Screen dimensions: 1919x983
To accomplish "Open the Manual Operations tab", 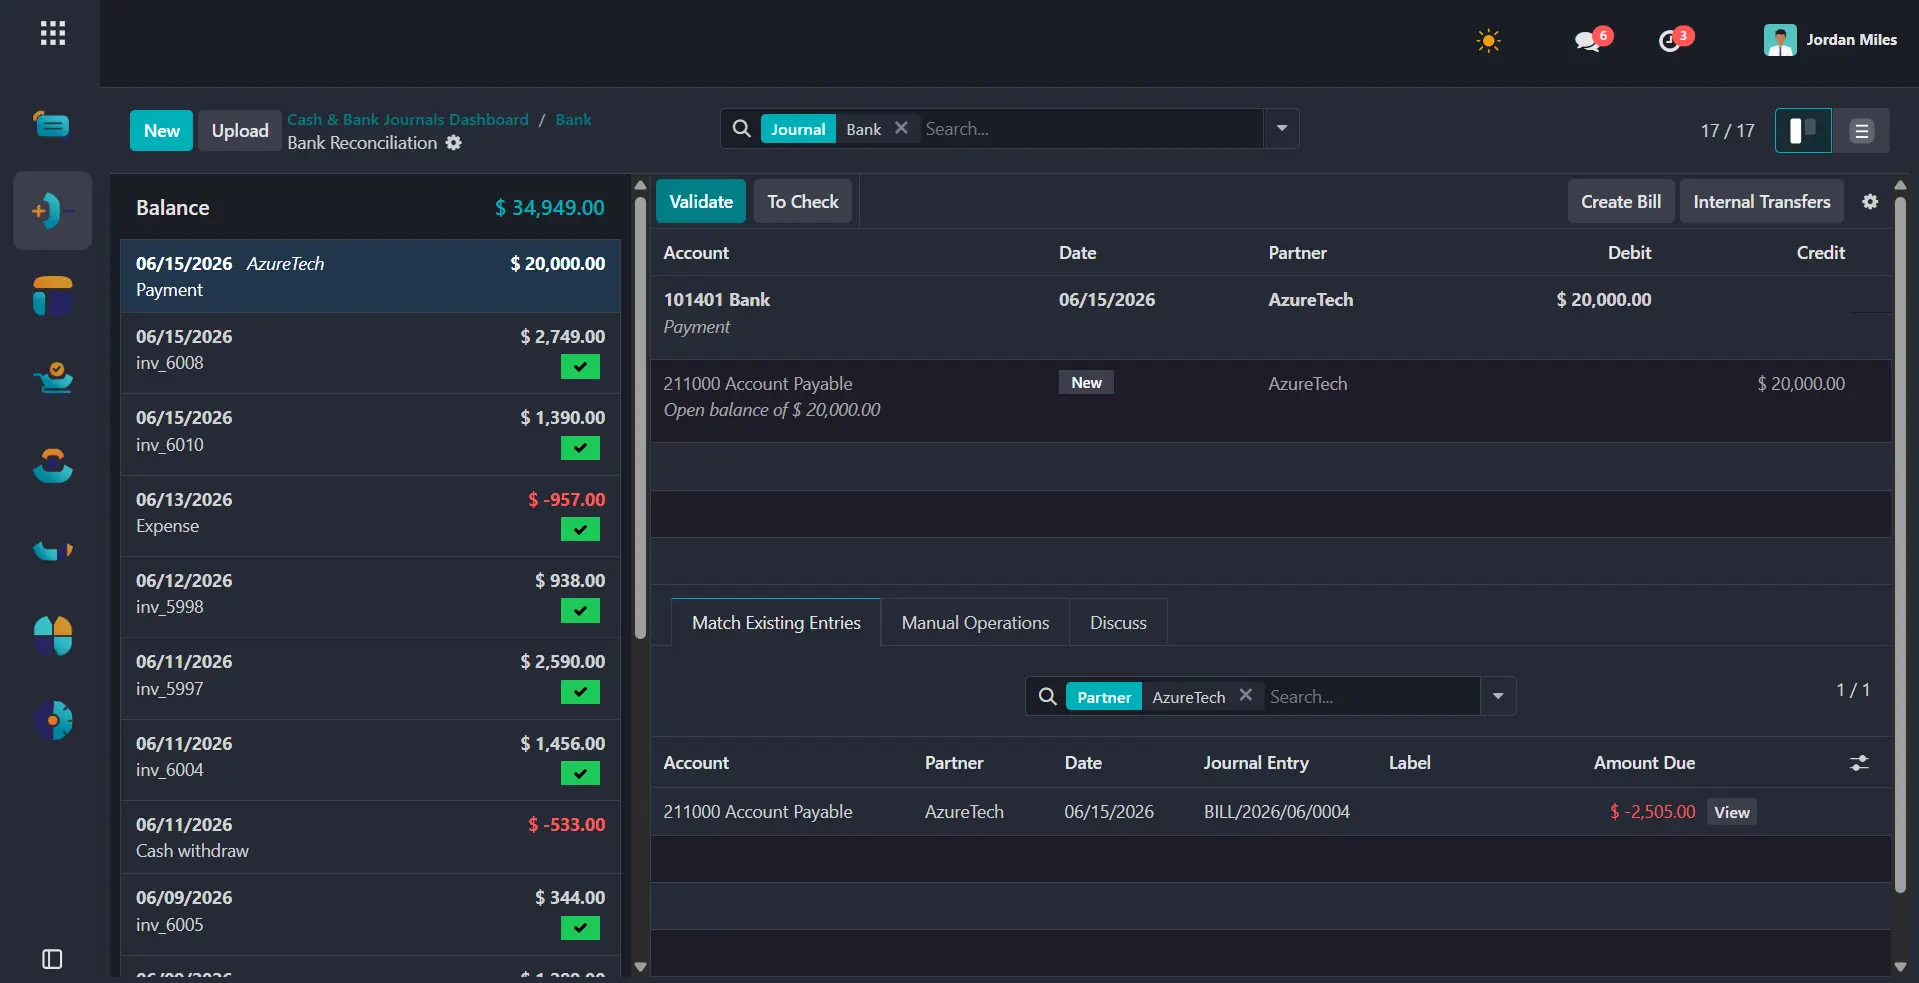I will [975, 623].
